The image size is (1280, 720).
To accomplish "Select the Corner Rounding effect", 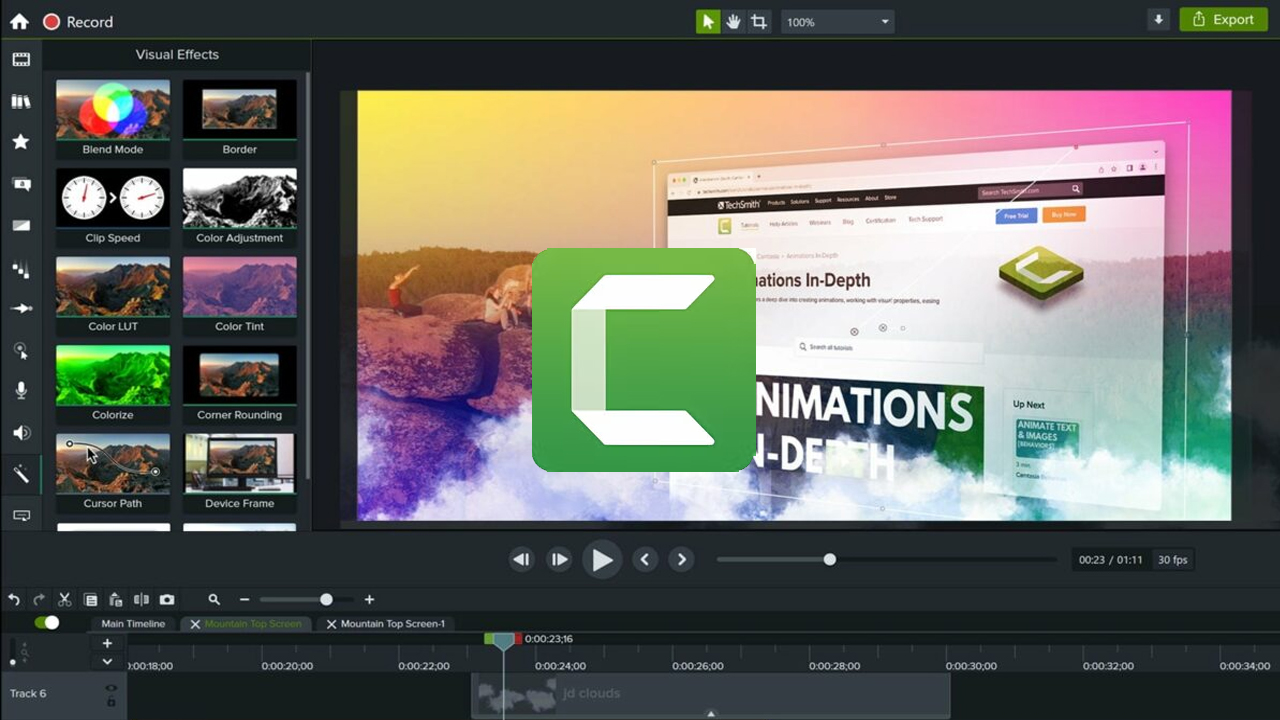I will 240,384.
